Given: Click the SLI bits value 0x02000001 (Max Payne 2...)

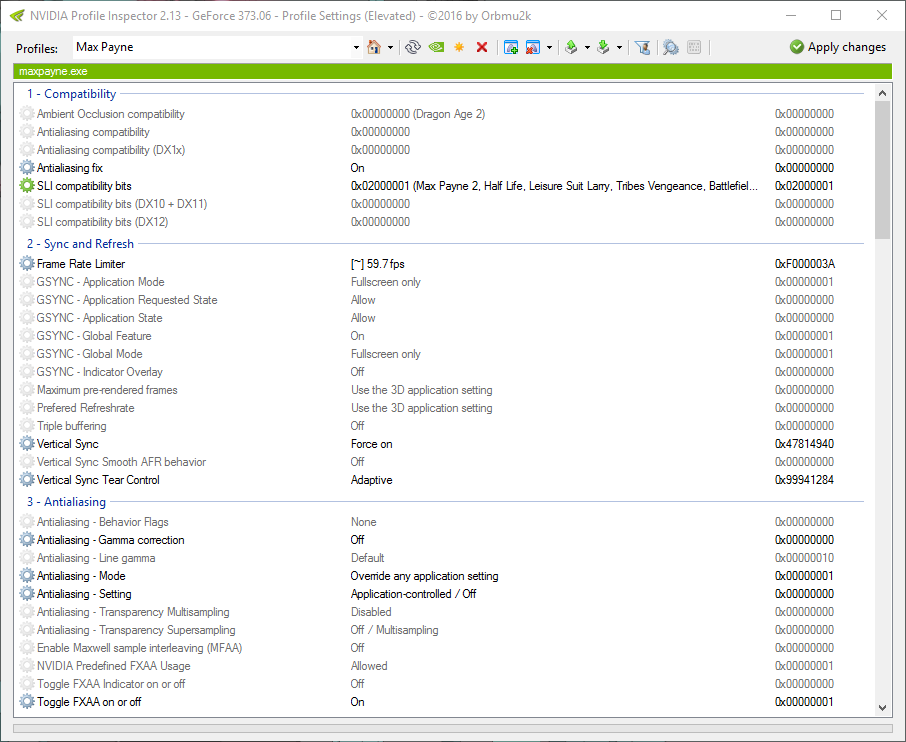Looking at the screenshot, I should point(554,186).
